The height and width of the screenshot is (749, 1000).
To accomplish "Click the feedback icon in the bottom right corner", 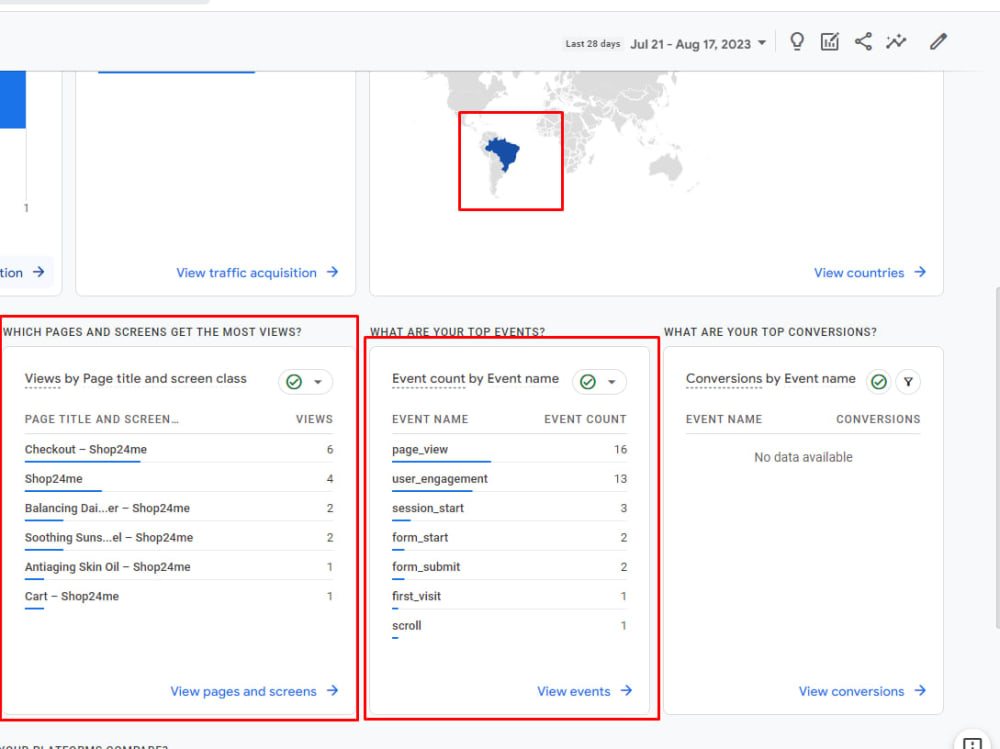I will click(971, 744).
